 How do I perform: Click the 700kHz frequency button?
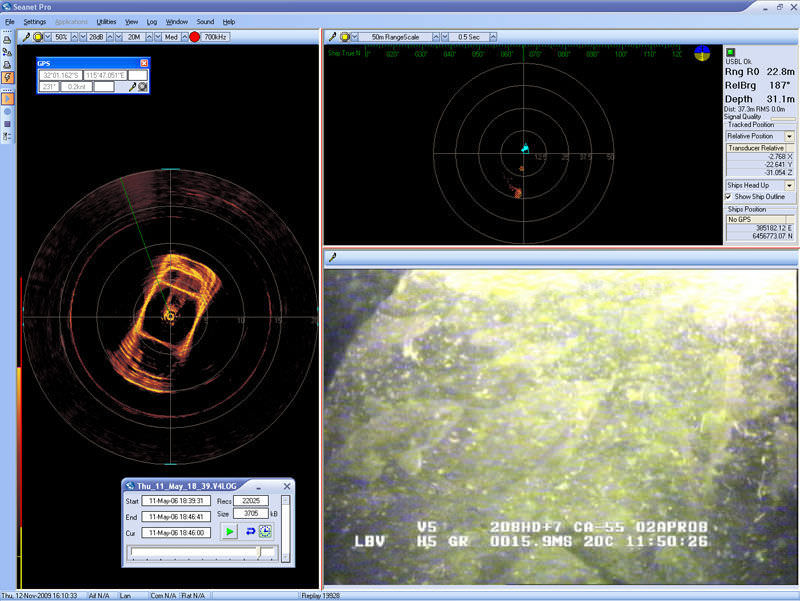(215, 37)
